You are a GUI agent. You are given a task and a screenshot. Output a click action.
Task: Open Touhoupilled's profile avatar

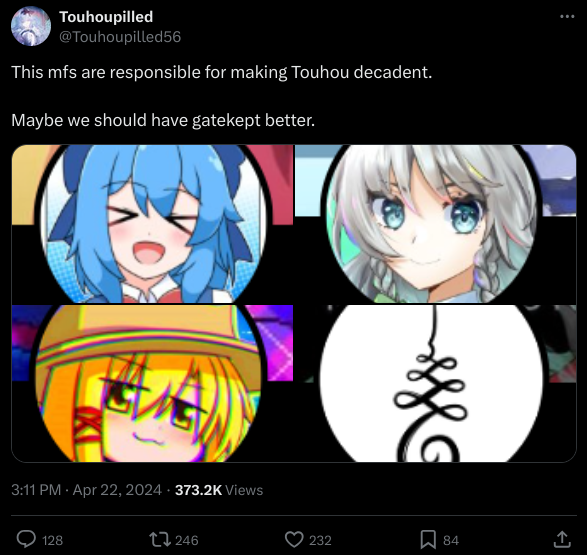(31, 26)
